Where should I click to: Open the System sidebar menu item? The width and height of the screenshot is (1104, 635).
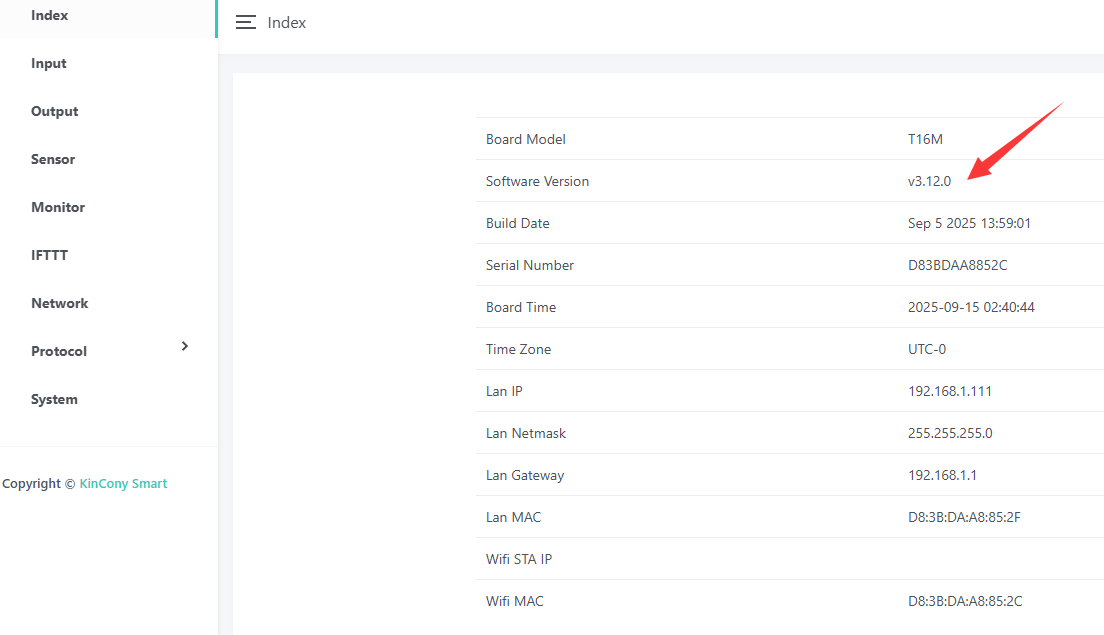[54, 400]
